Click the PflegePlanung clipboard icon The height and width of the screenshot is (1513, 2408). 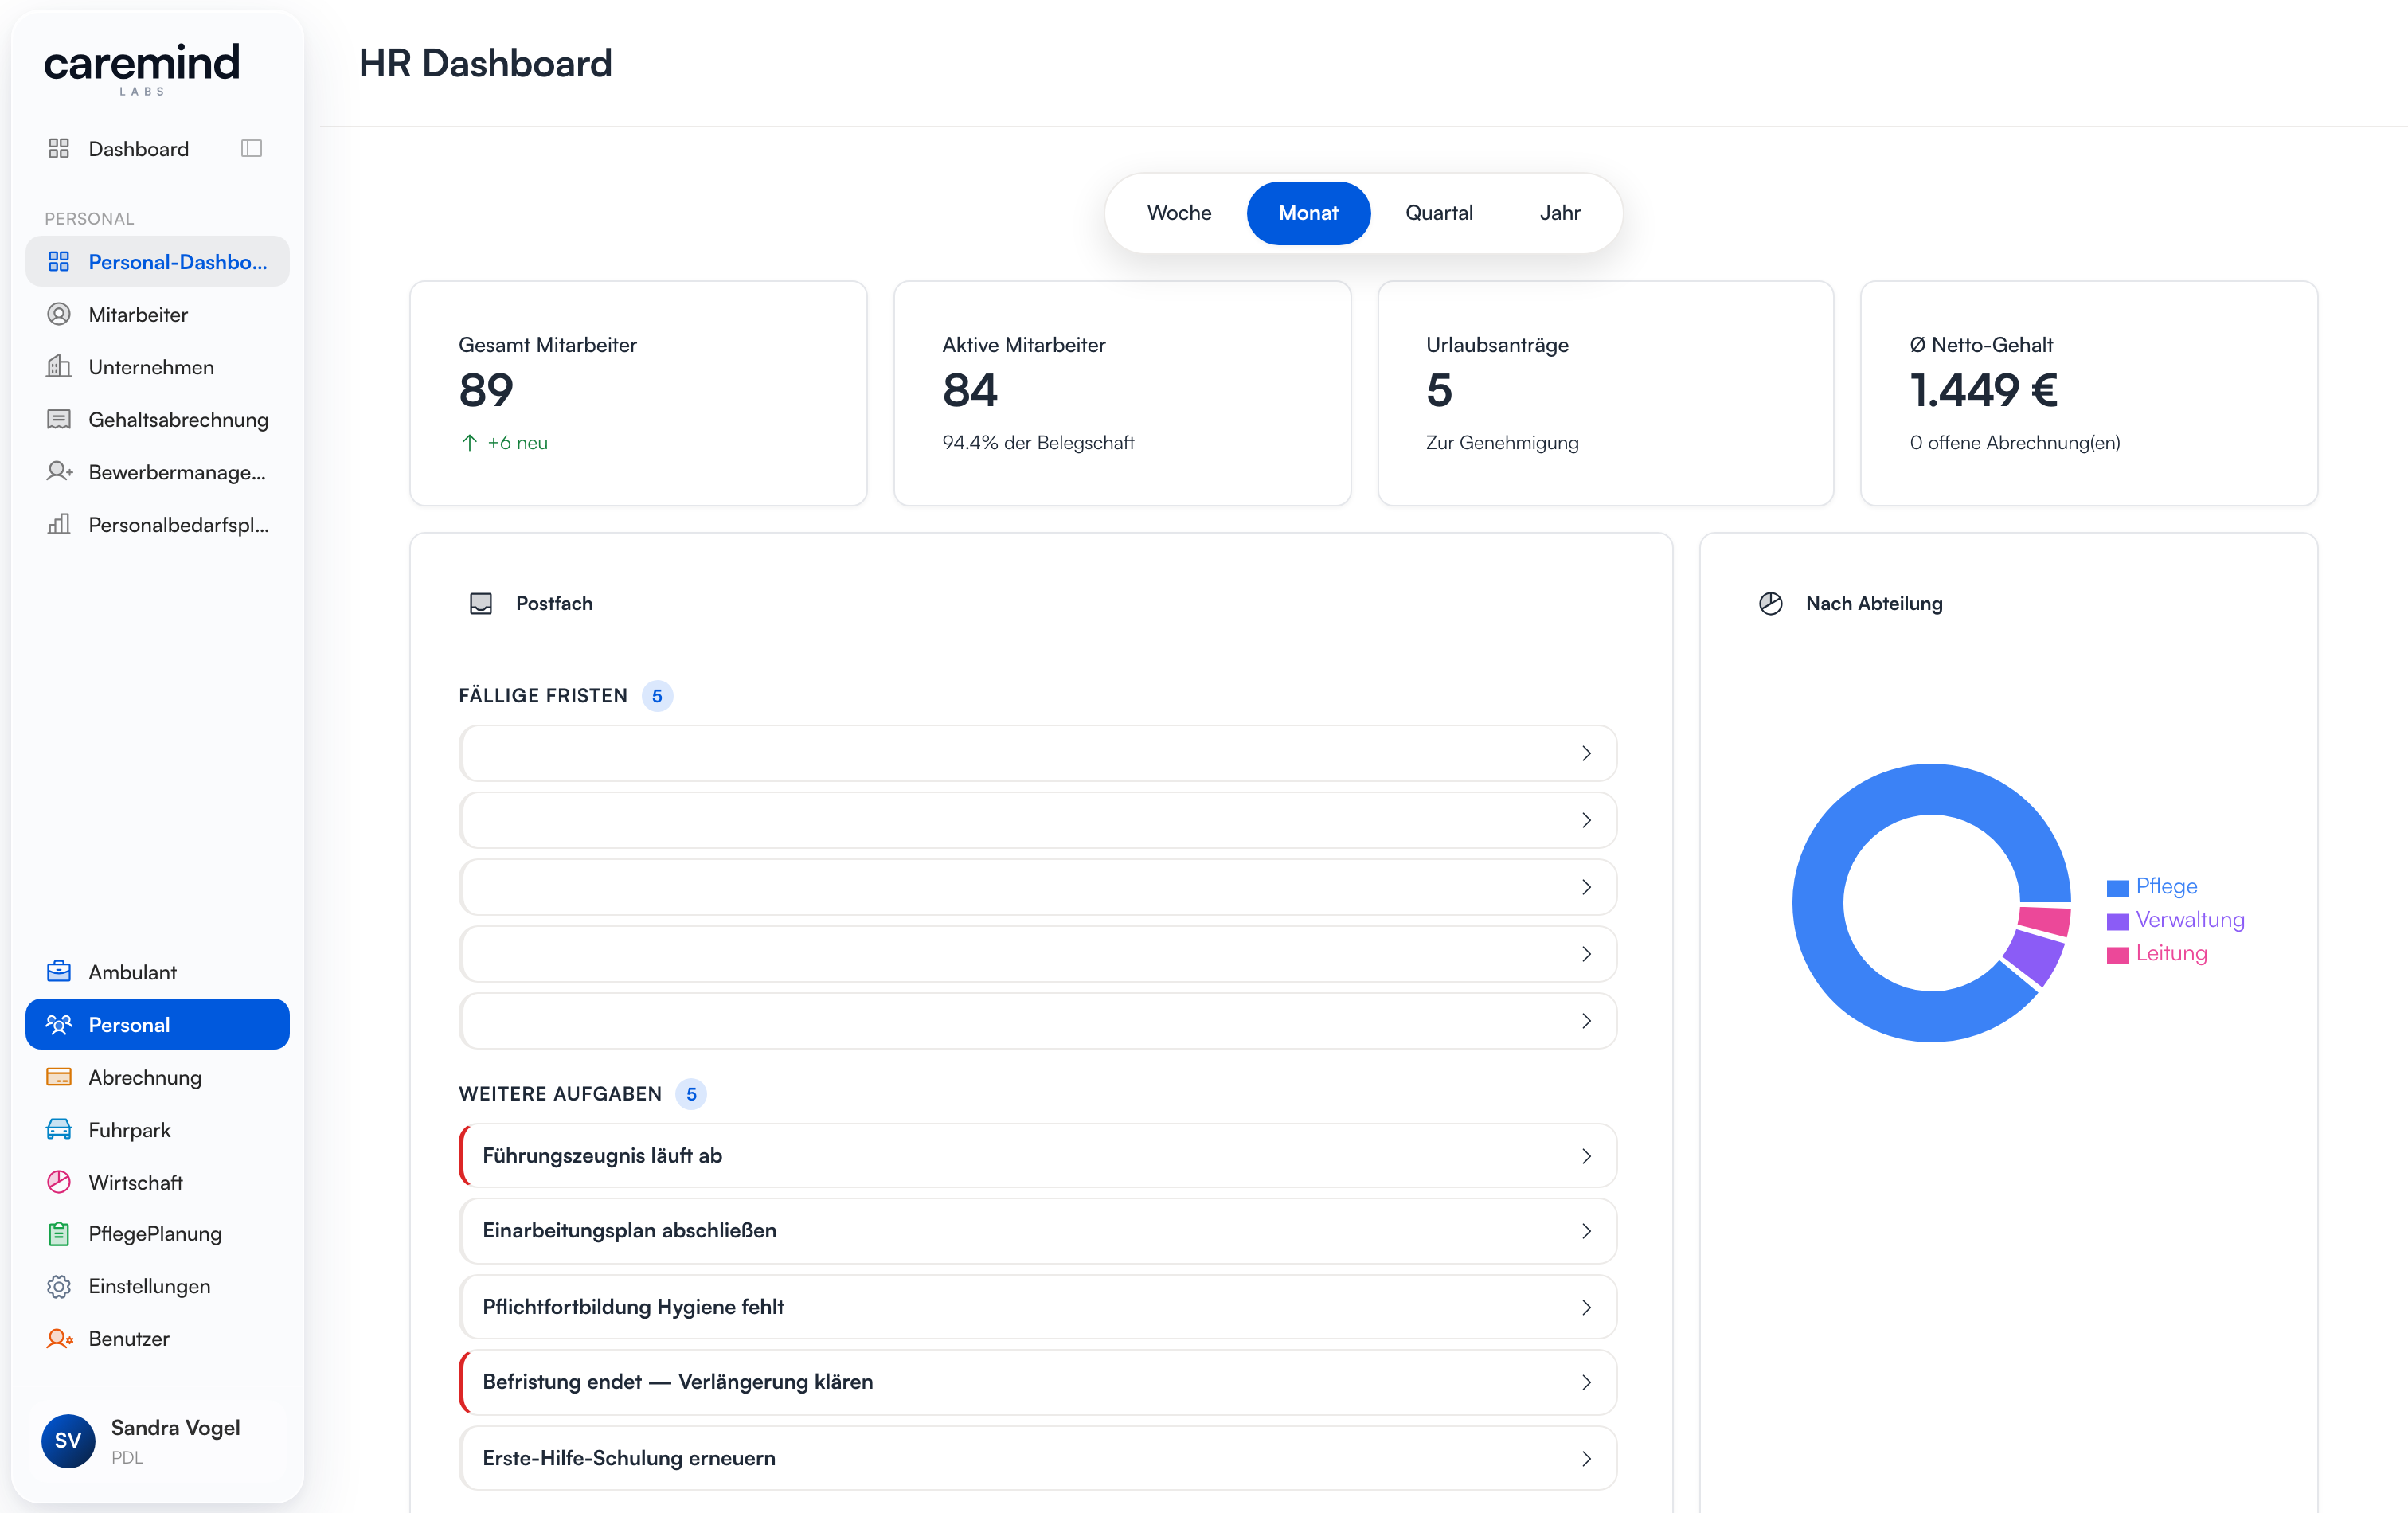click(59, 1233)
